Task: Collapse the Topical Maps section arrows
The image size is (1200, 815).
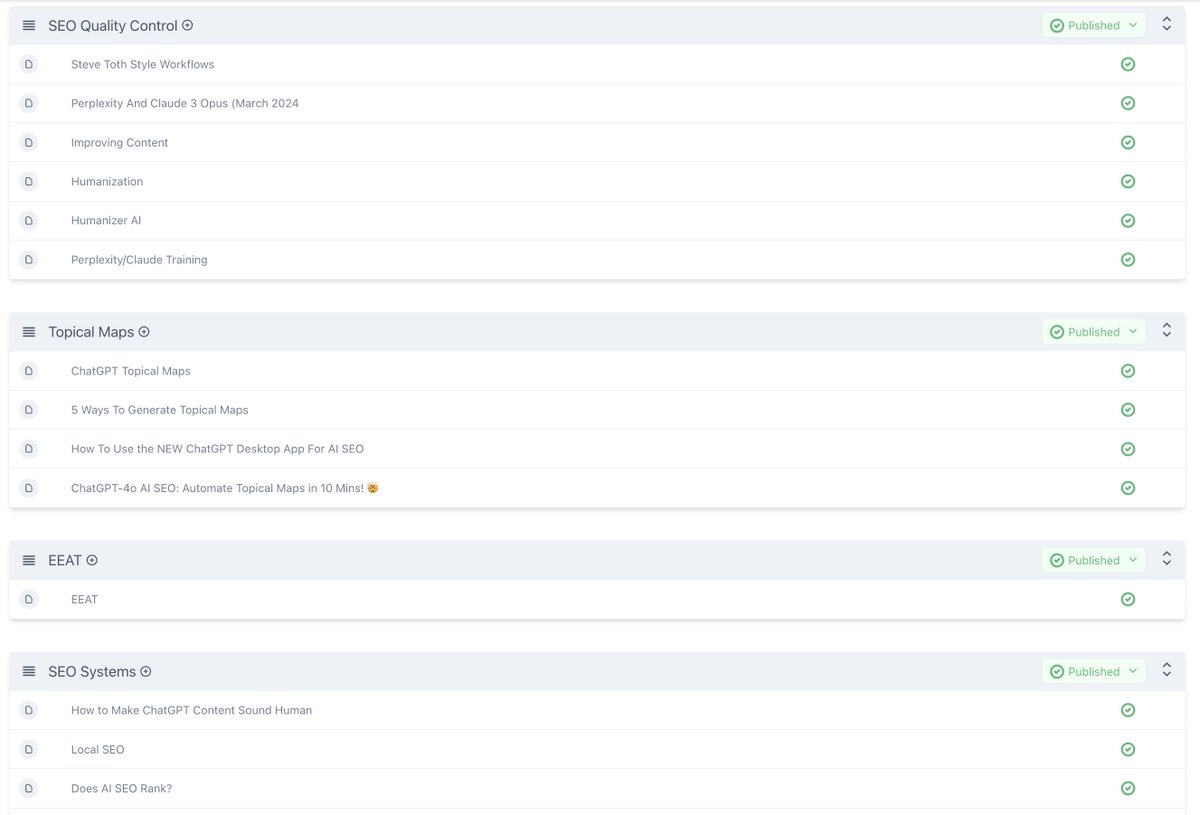Action: [x=1166, y=331]
